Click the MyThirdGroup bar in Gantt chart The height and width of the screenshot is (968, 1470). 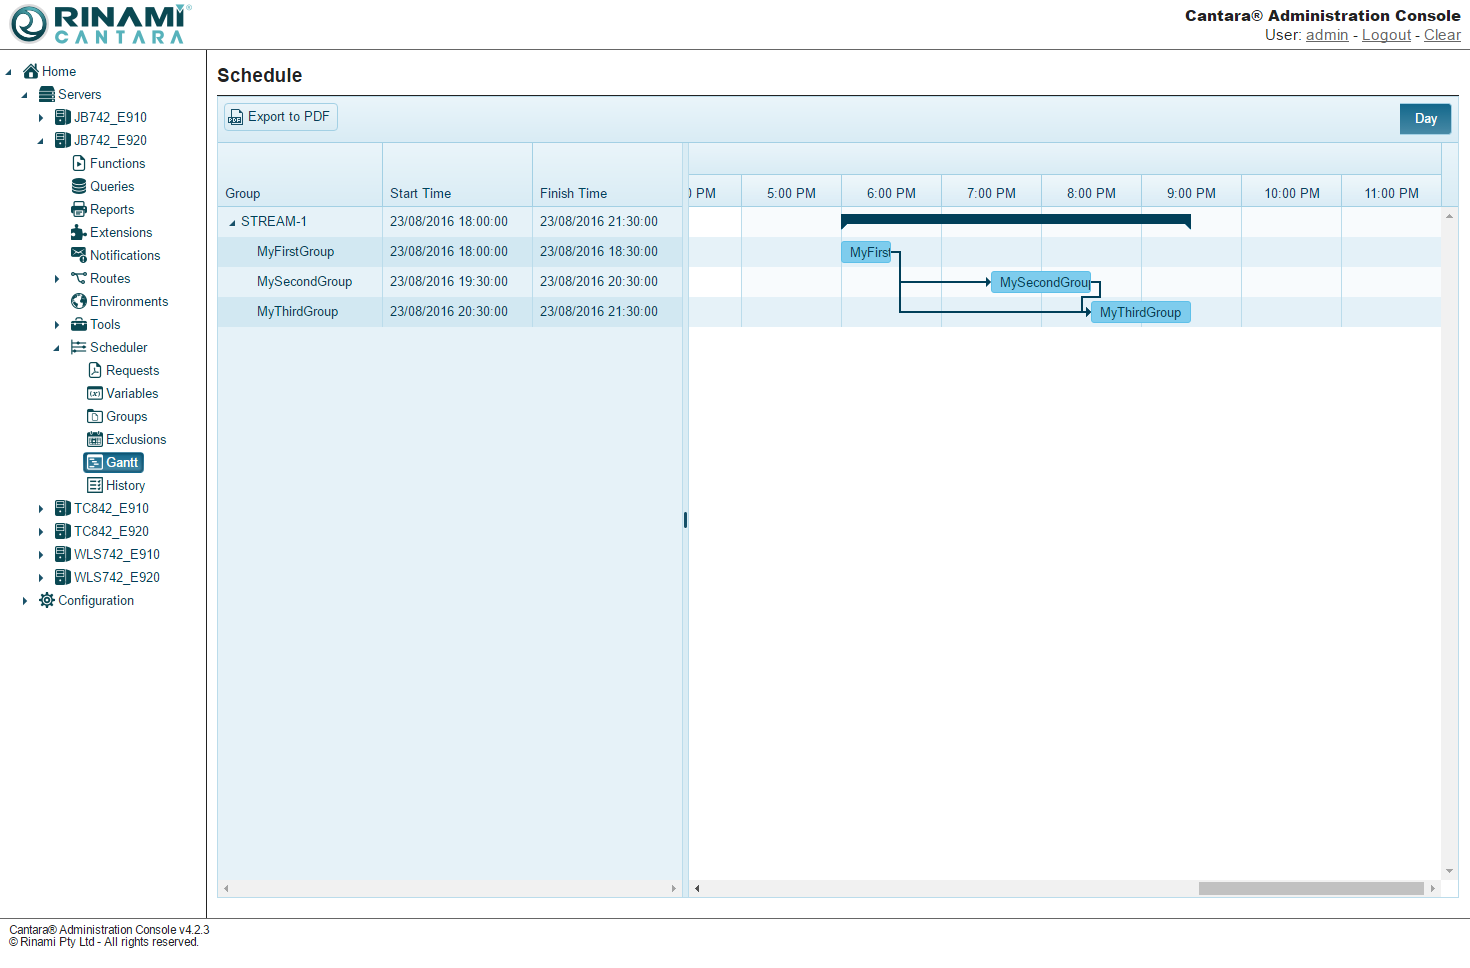(x=1140, y=312)
